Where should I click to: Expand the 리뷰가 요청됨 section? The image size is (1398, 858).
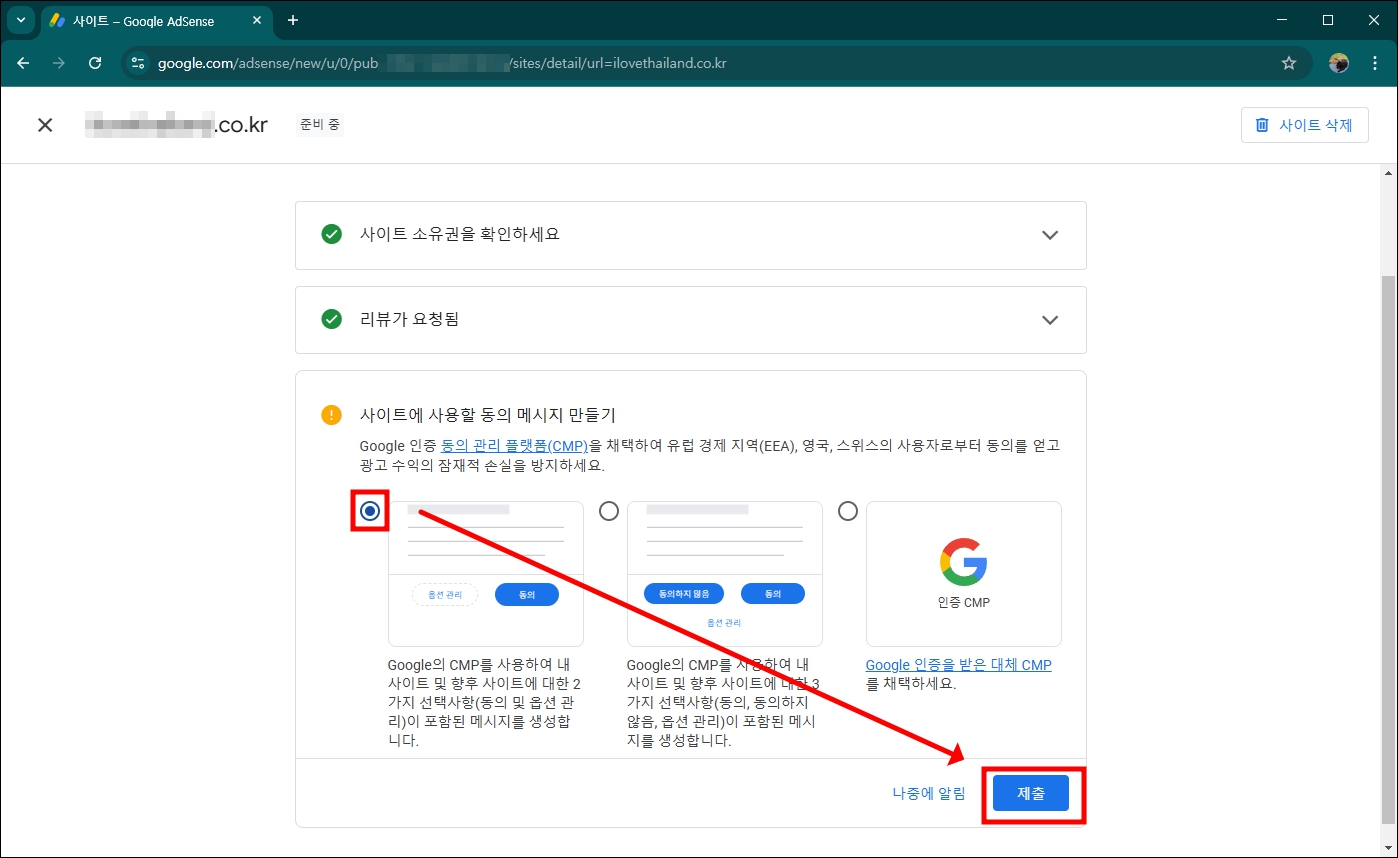(x=1050, y=320)
